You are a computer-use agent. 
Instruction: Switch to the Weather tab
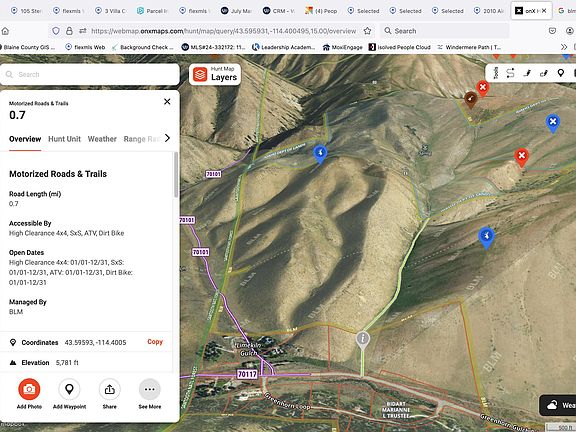[x=102, y=139]
